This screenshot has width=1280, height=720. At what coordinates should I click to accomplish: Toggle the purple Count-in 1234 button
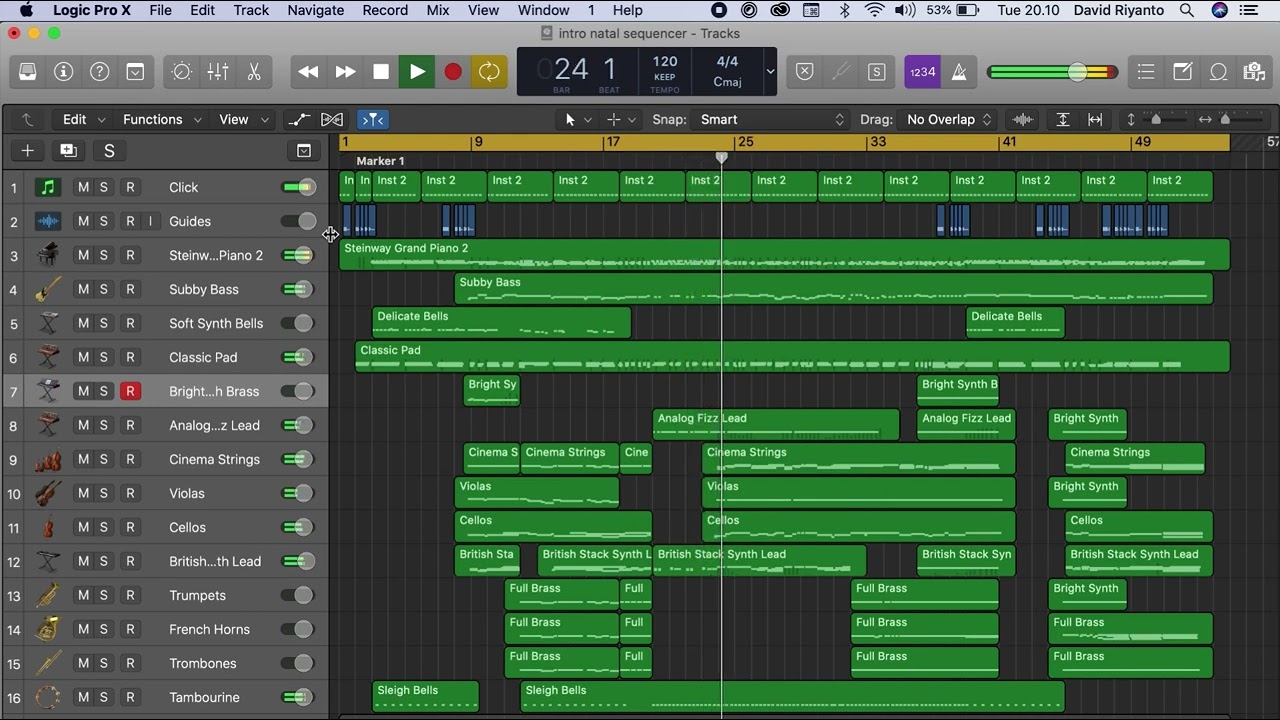click(x=923, y=72)
